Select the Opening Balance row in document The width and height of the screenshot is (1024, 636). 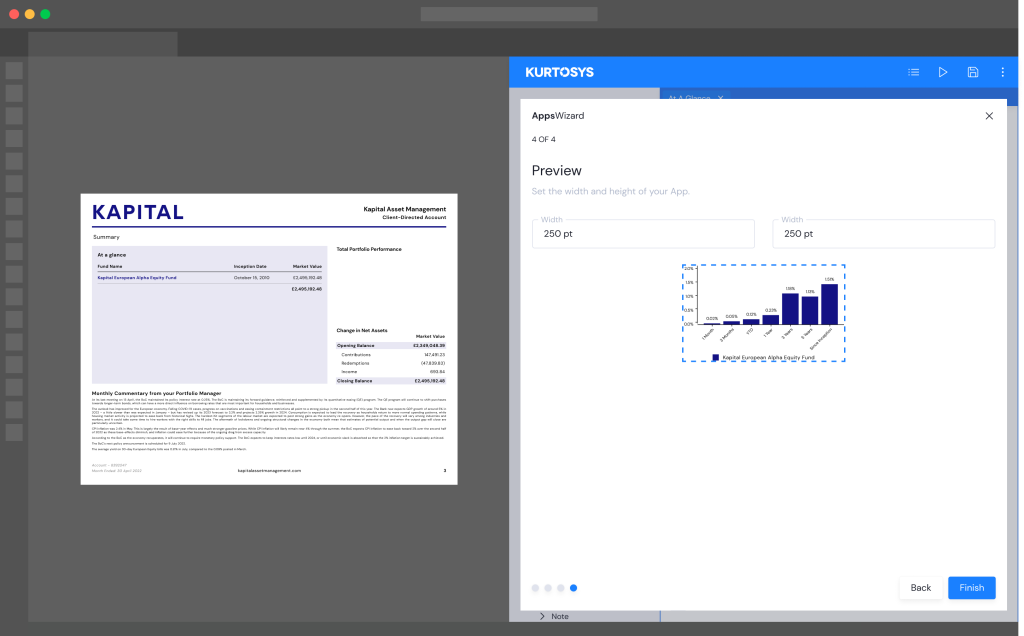[391, 345]
